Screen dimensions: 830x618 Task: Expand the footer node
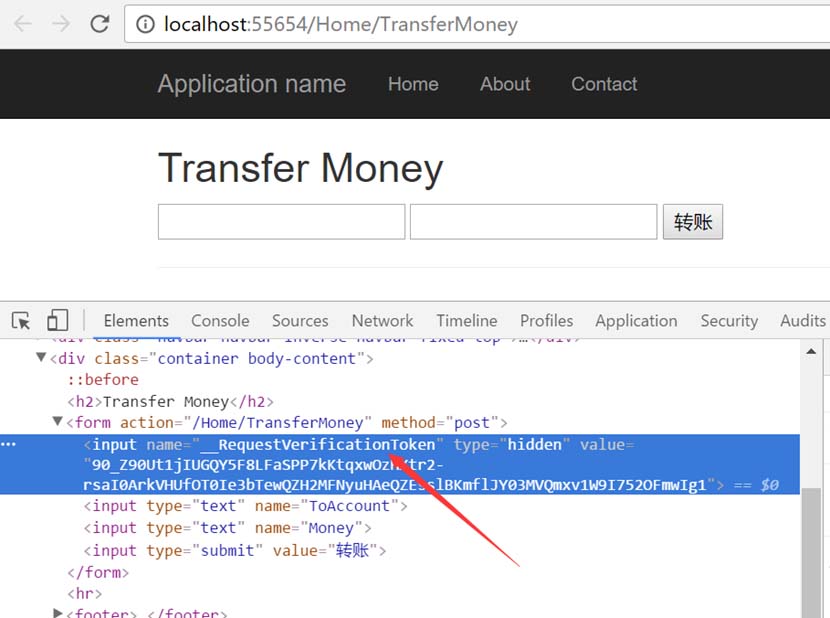click(x=57, y=613)
